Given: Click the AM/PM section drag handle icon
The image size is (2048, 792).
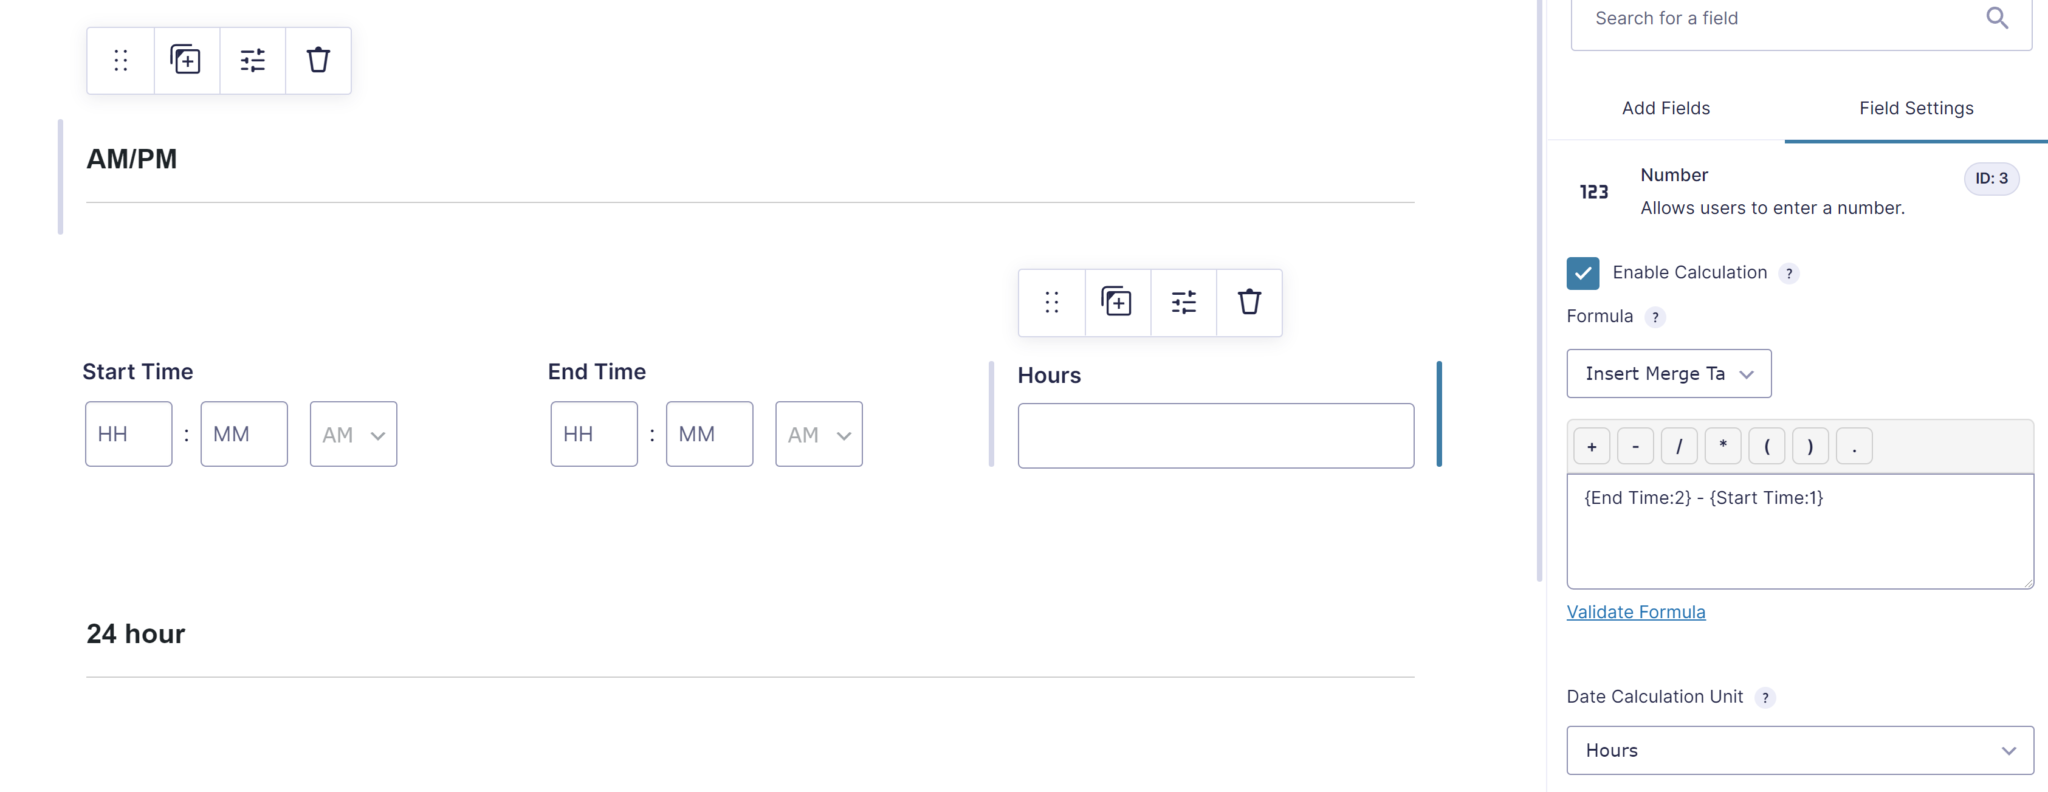Looking at the screenshot, I should [x=121, y=61].
